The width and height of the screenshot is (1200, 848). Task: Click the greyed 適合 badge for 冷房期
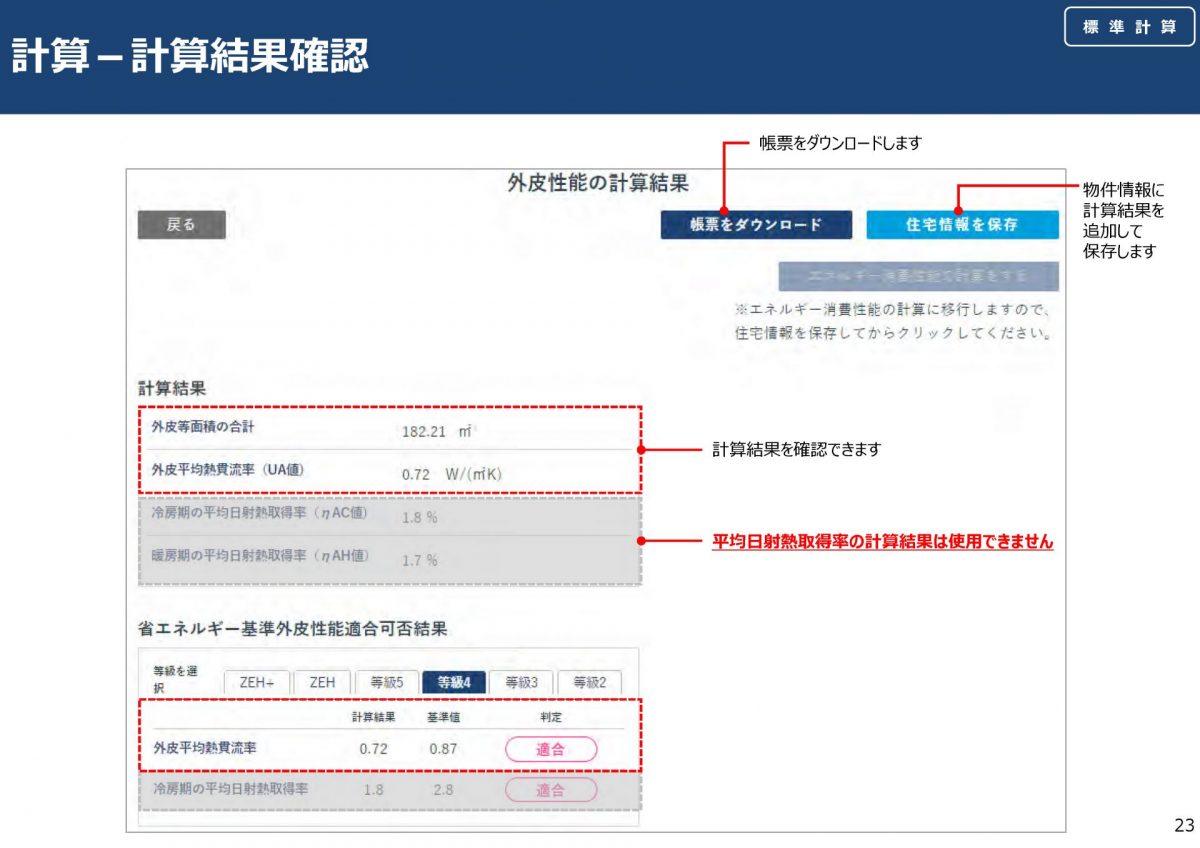550,790
